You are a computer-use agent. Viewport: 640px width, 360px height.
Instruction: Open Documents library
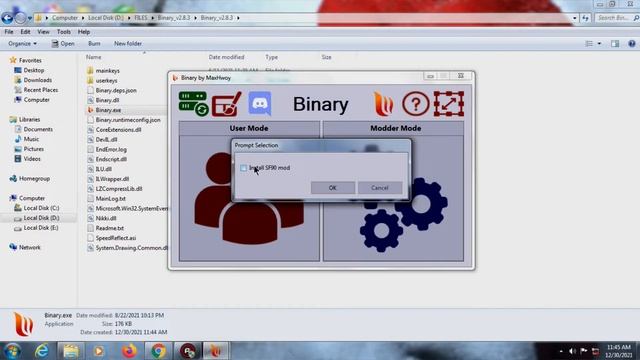(38, 129)
